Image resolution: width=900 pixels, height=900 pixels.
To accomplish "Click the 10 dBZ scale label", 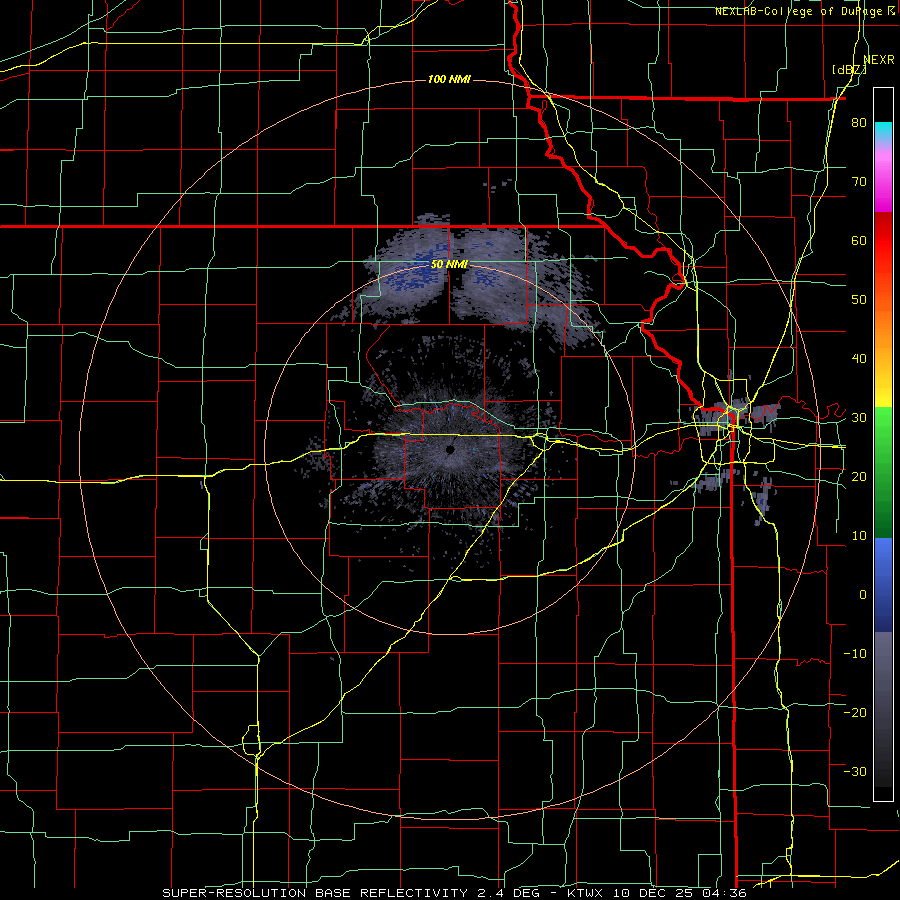I will tap(859, 536).
